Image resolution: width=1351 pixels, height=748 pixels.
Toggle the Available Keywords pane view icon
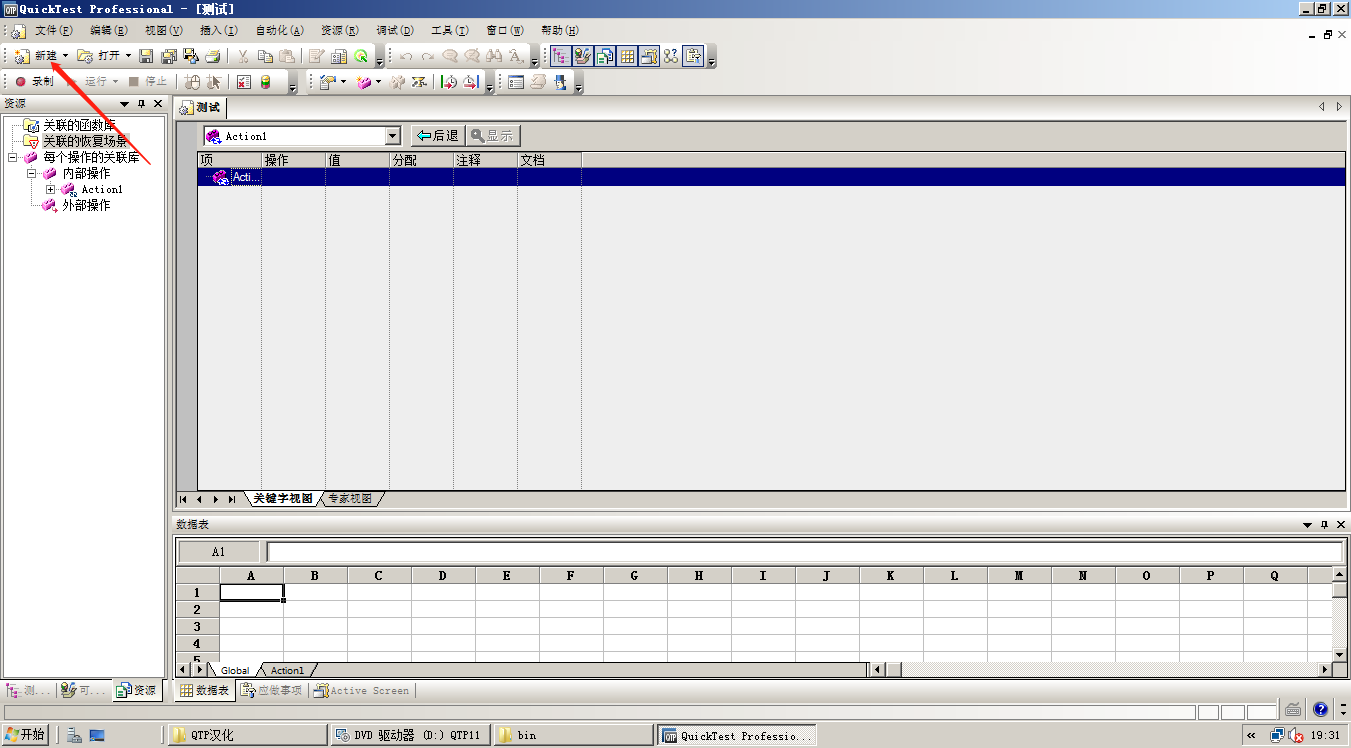[583, 56]
